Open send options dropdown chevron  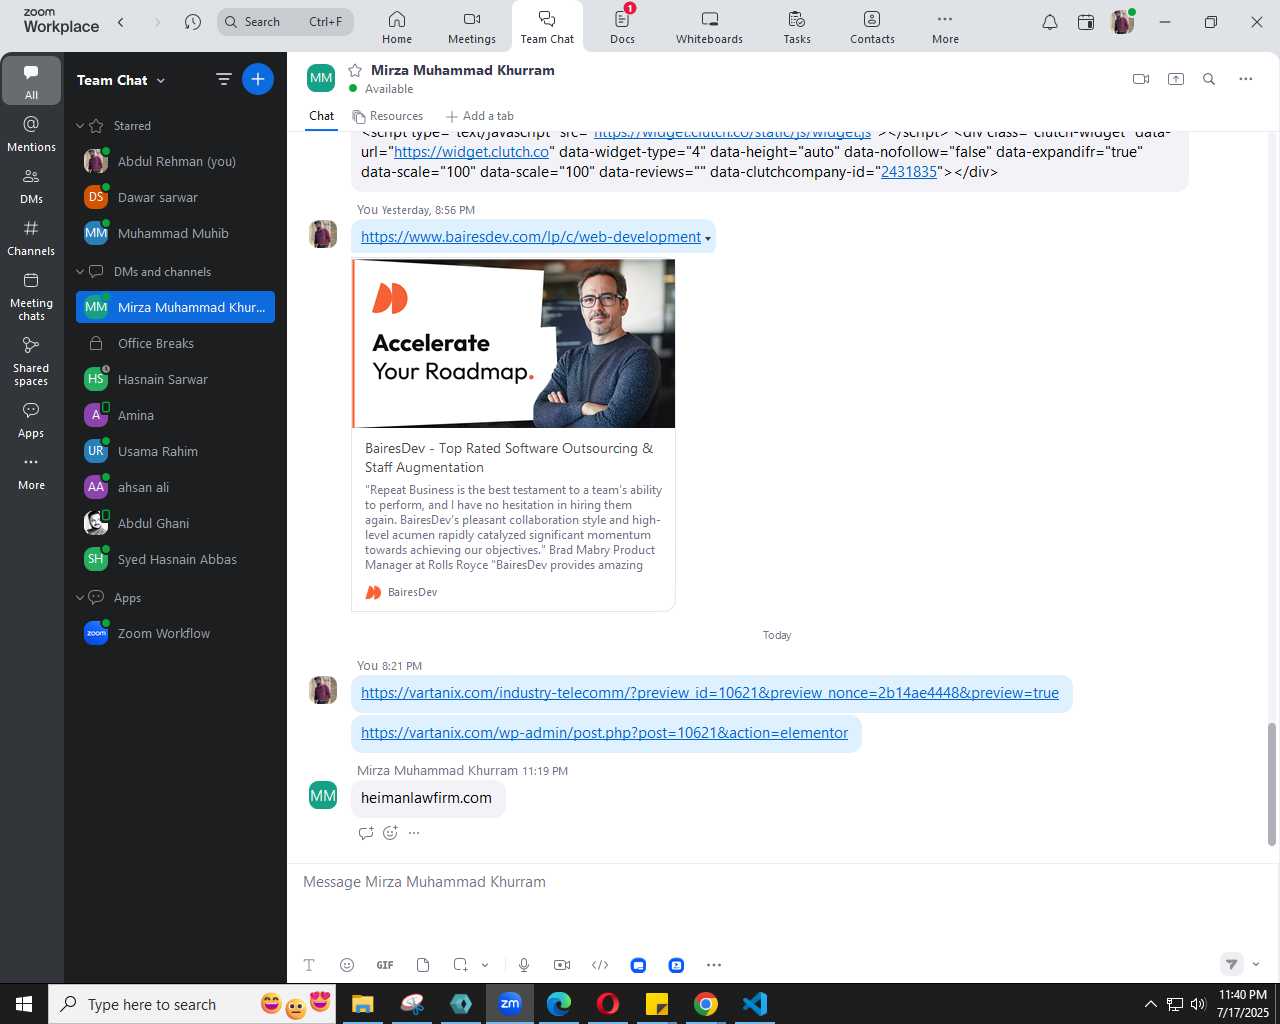[x=1256, y=964]
